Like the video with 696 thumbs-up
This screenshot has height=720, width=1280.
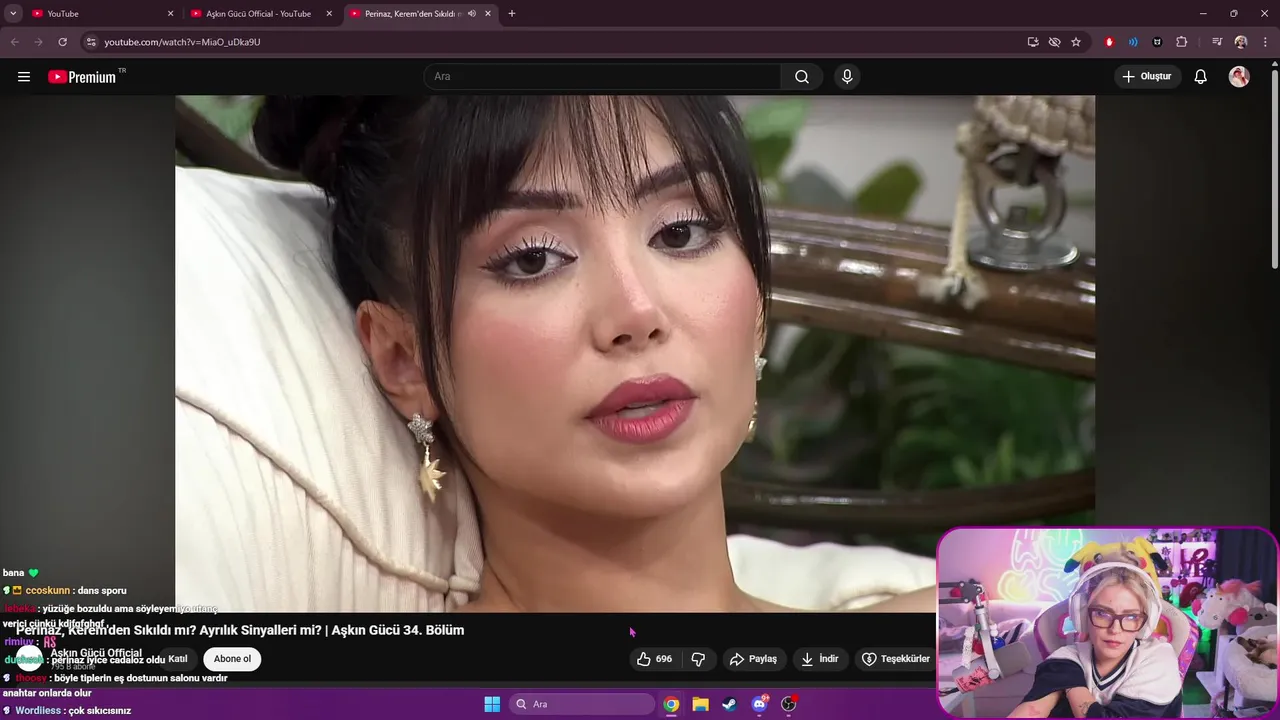[x=655, y=659]
